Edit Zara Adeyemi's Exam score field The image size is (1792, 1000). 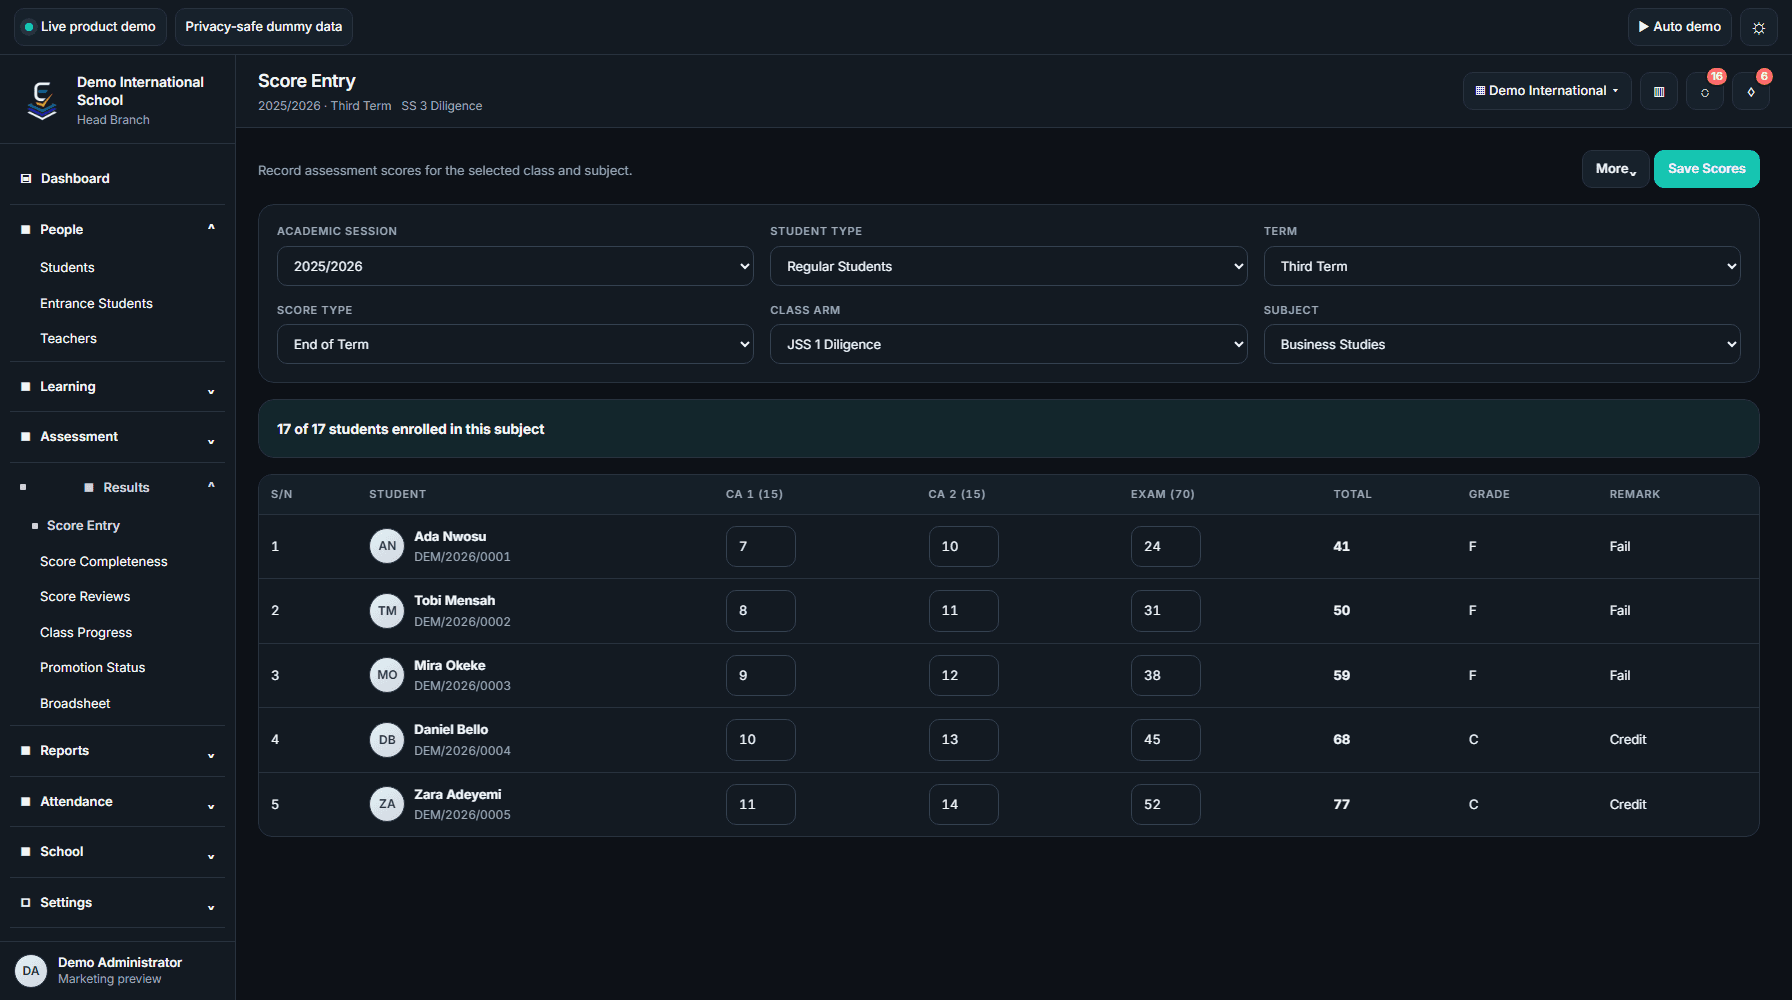(1165, 804)
